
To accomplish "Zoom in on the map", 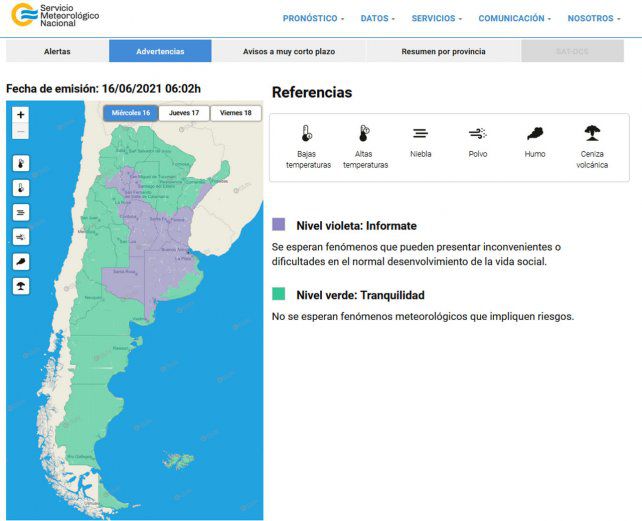I will (21, 115).
